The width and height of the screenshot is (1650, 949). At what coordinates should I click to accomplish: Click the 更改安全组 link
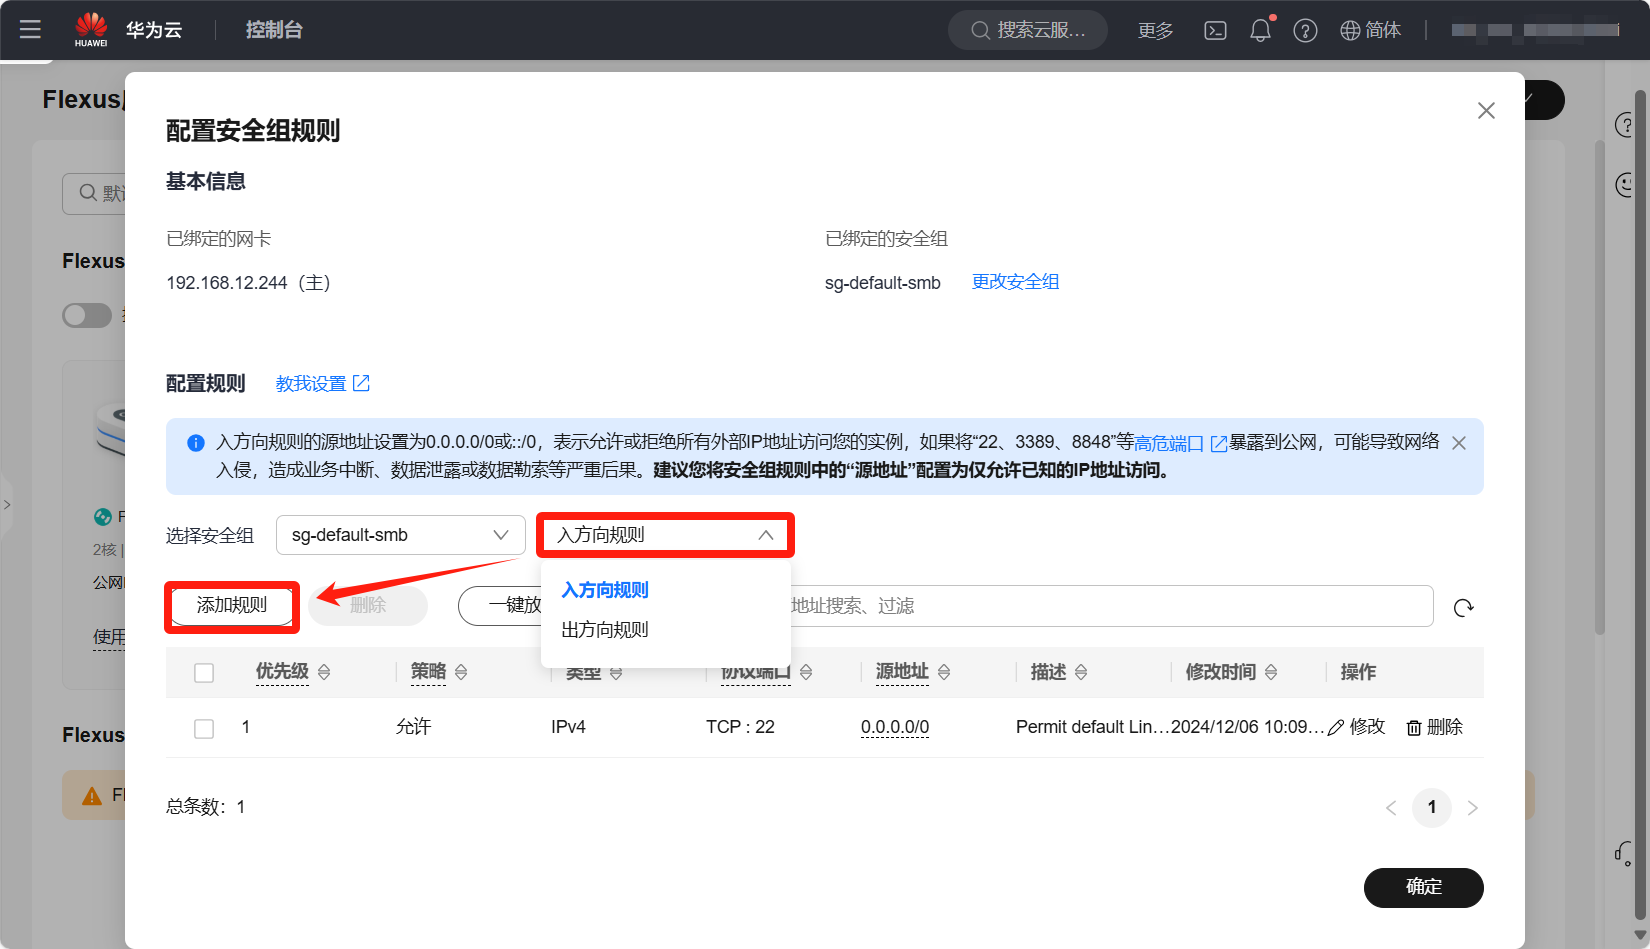tap(1015, 282)
